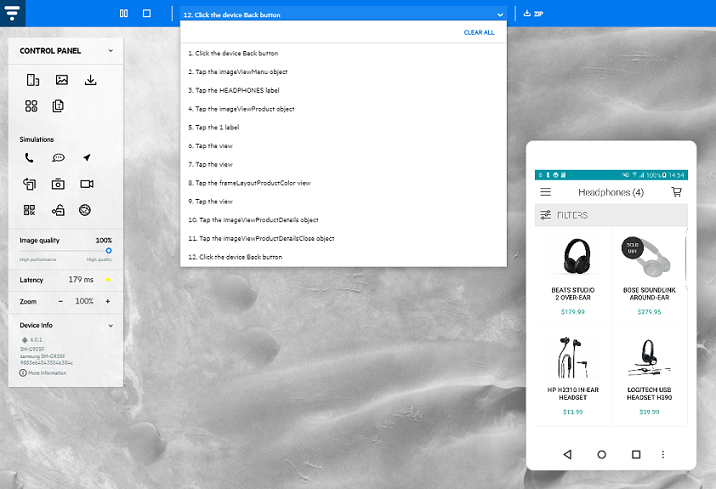716x489 pixels.
Task: Click the Image quality slider handle
Action: (x=108, y=251)
